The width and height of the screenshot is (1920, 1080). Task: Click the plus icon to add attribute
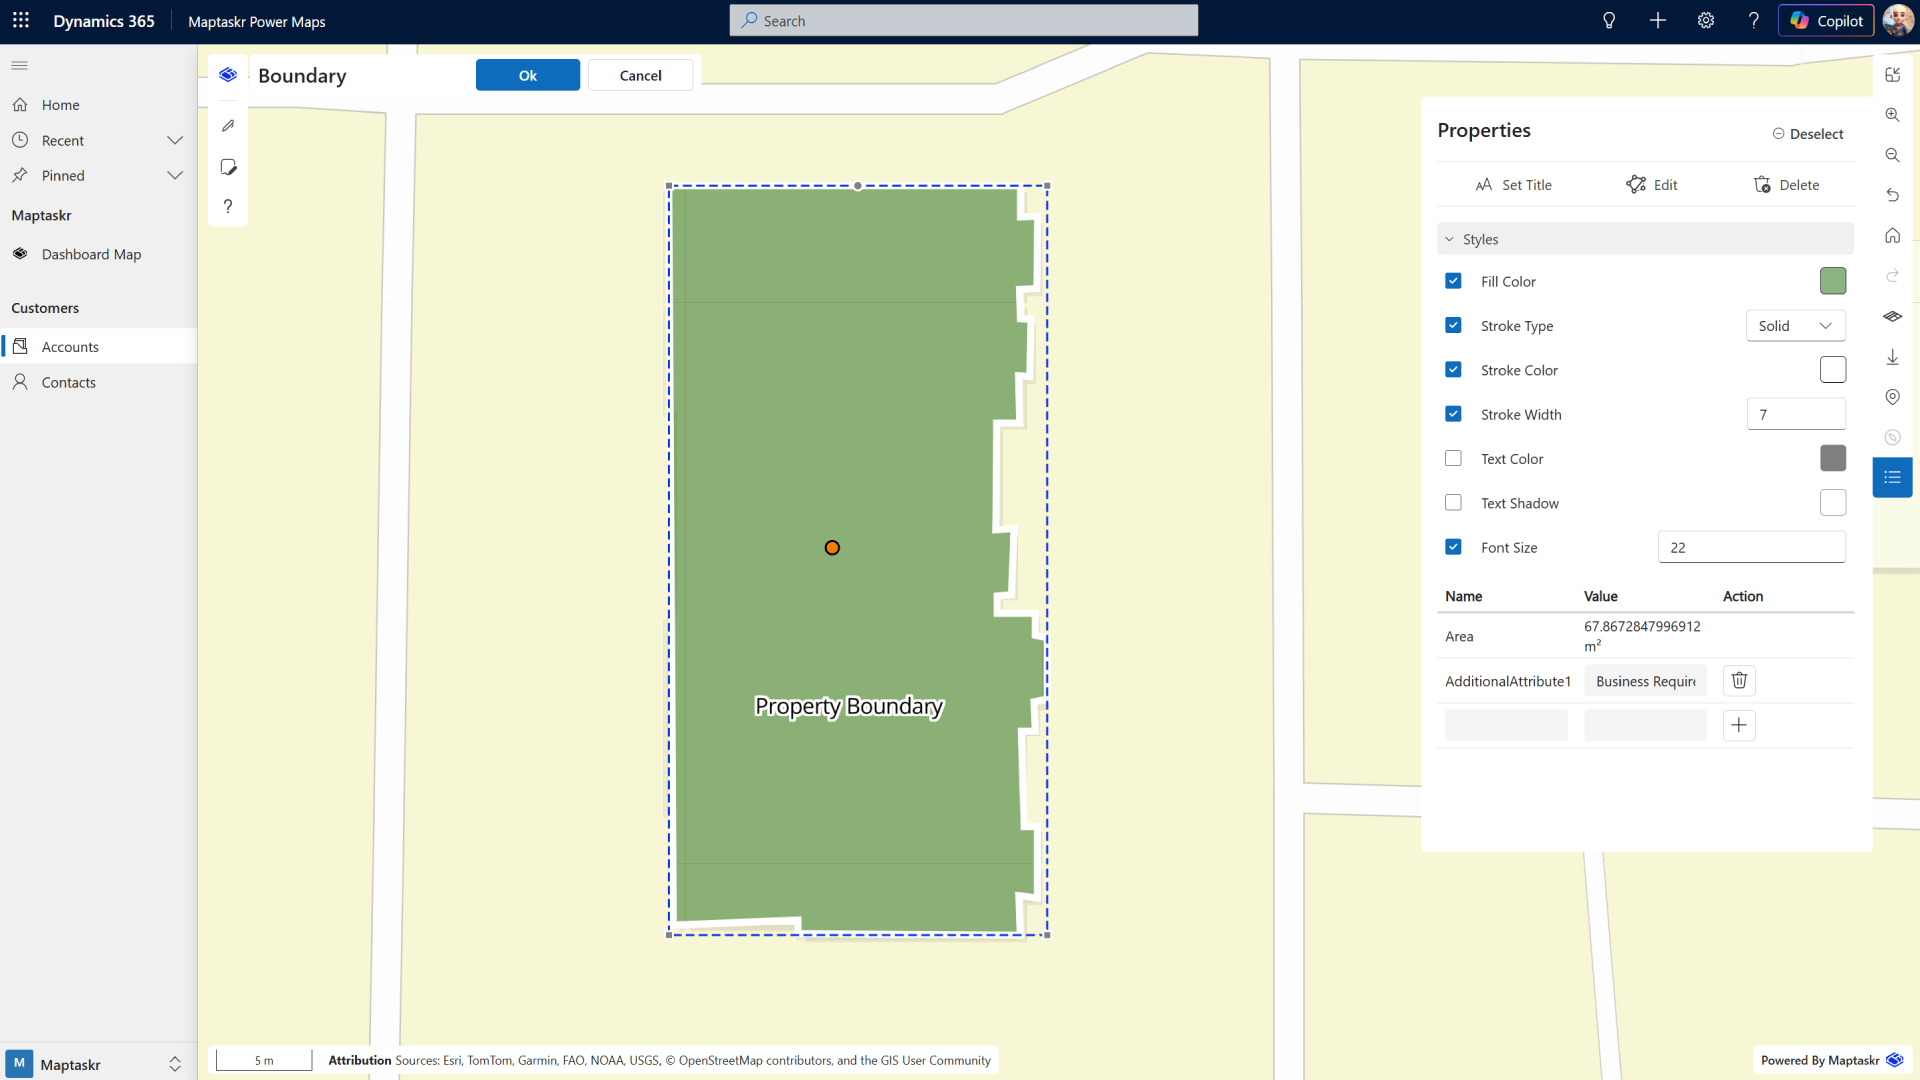pyautogui.click(x=1739, y=725)
